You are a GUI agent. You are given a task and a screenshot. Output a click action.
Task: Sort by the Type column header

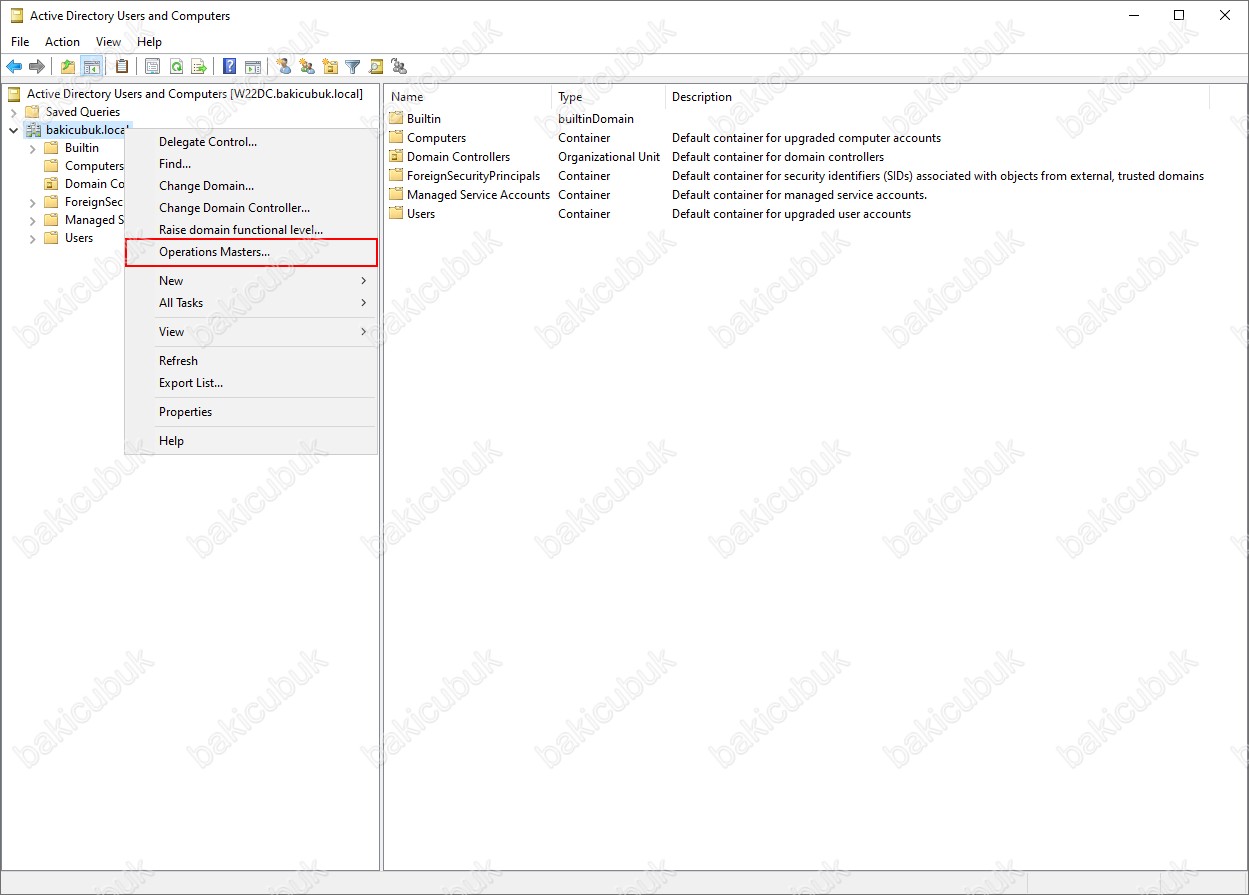[x=608, y=97]
